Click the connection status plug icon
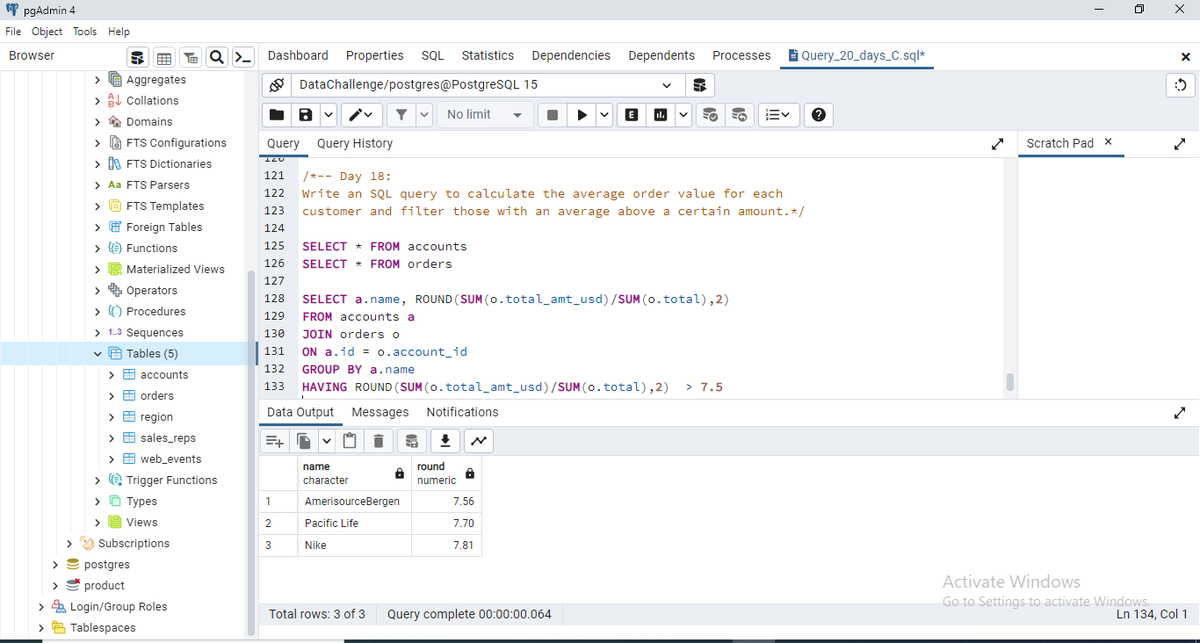1200x643 pixels. tap(276, 85)
